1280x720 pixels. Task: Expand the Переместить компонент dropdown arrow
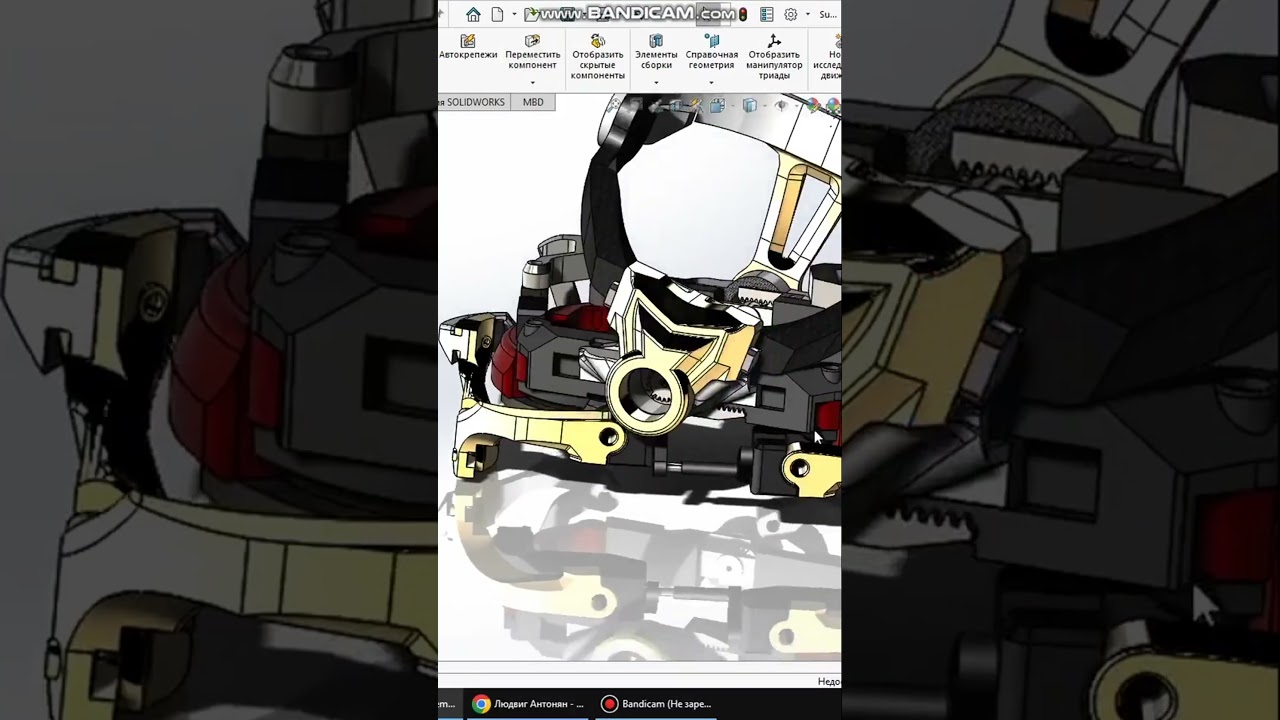coord(533,83)
